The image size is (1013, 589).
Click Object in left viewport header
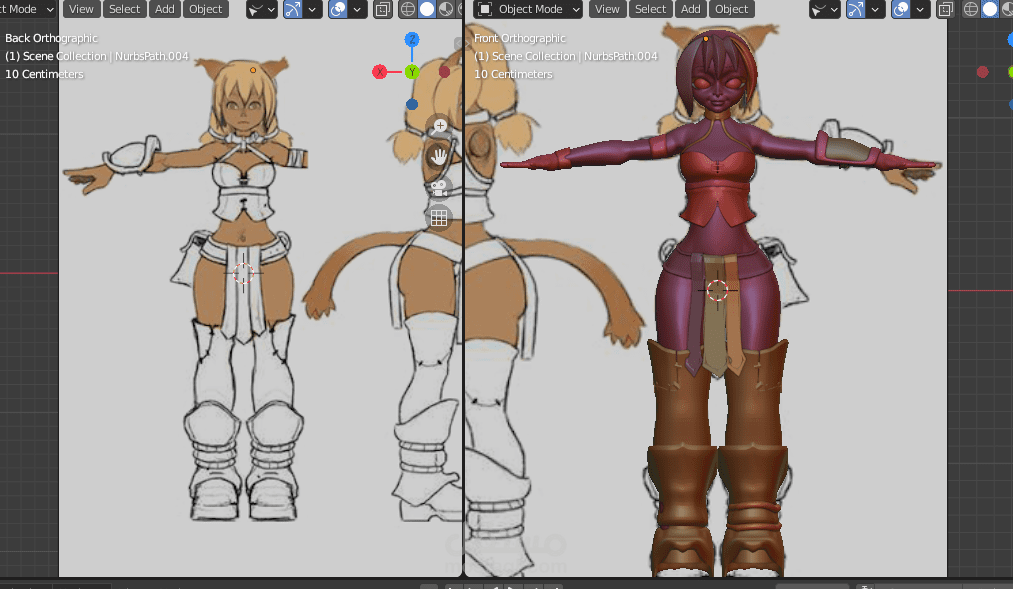point(206,9)
